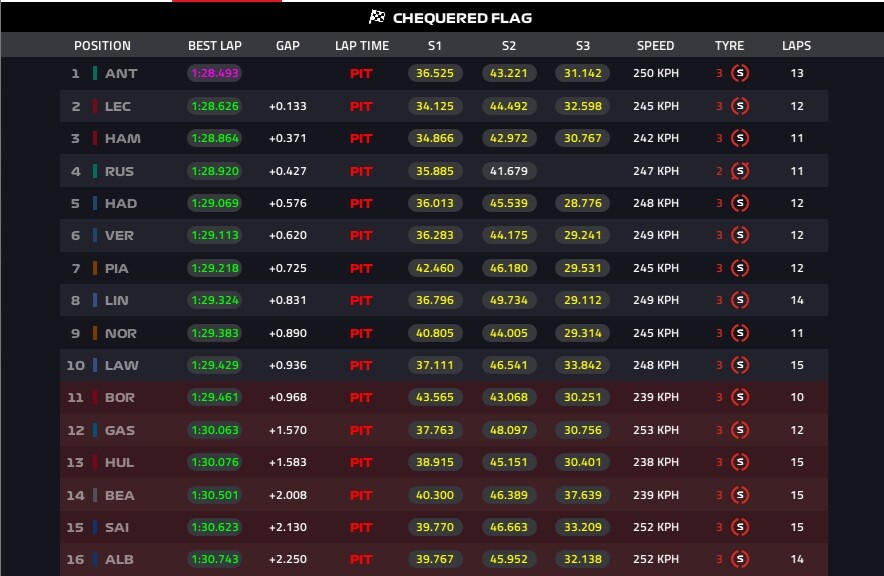Click the BEST LAP column header
Viewport: 884px width, 576px height.
pos(215,46)
